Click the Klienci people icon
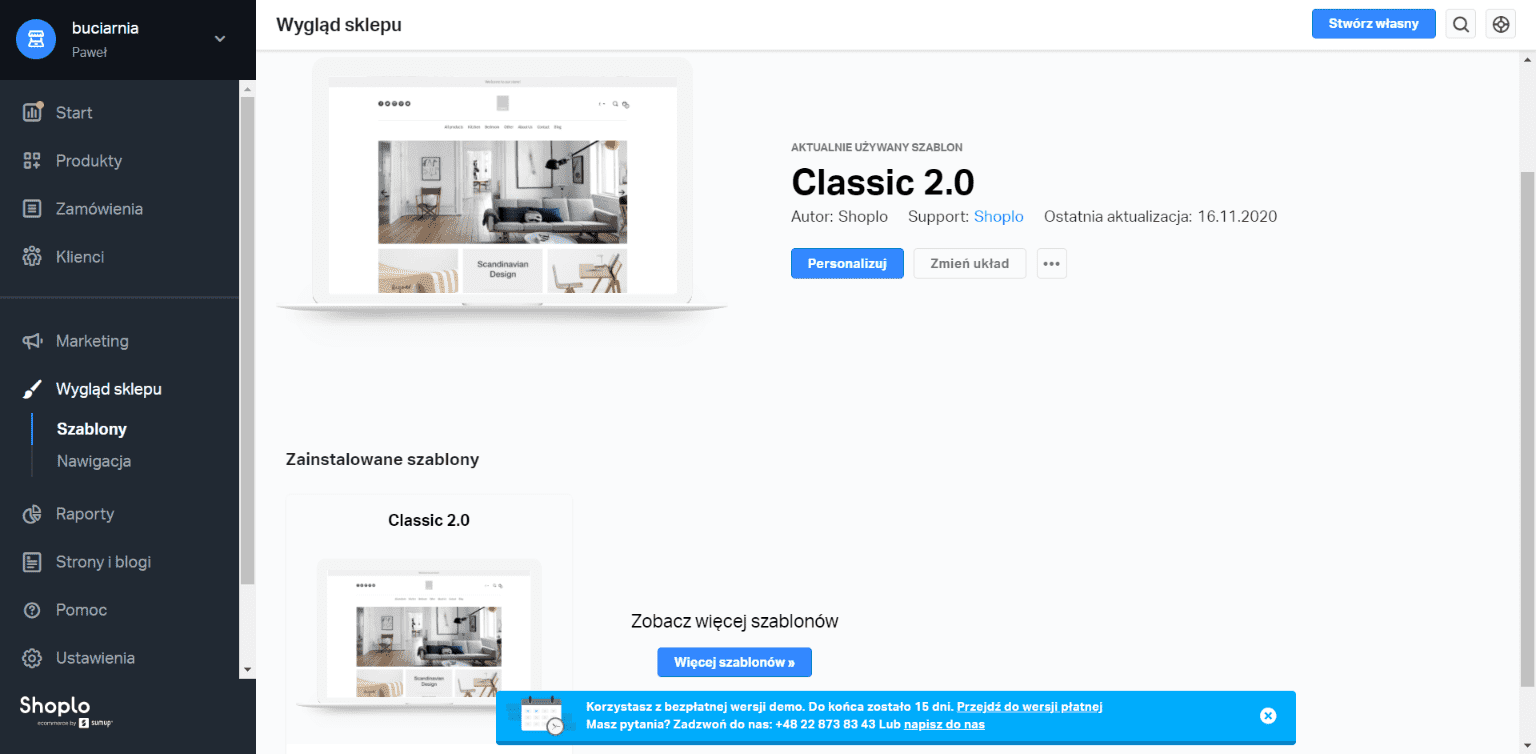1536x754 pixels. click(x=32, y=257)
